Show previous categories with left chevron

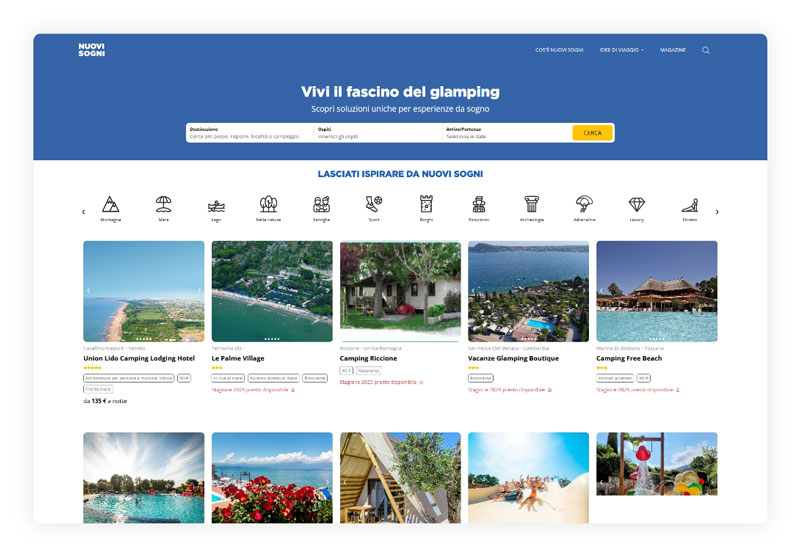click(84, 212)
